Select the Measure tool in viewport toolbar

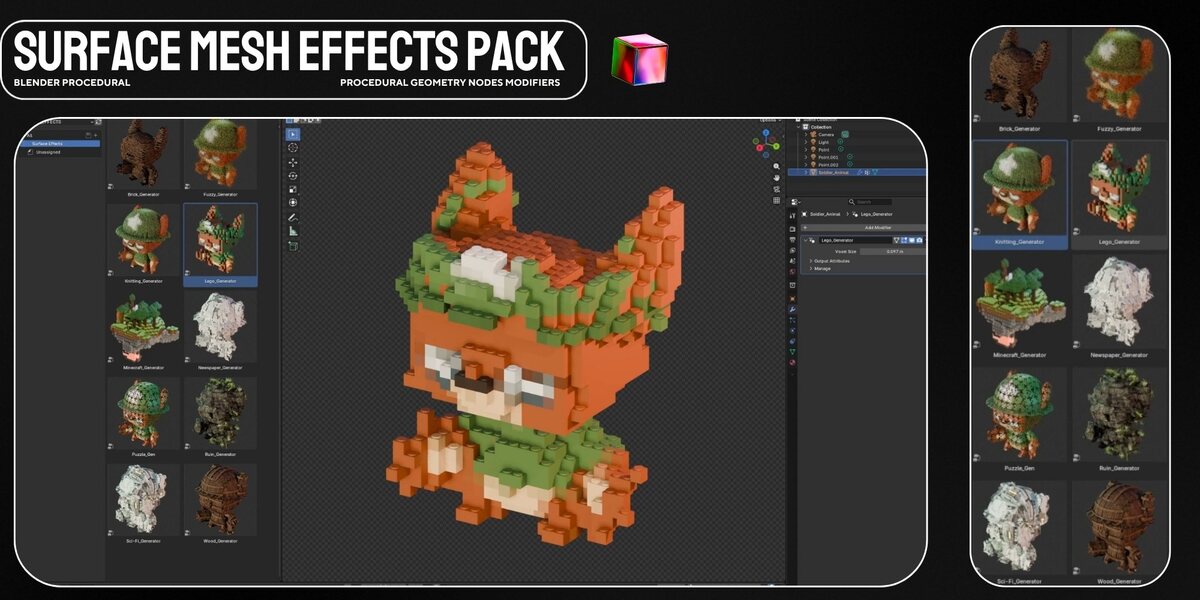coord(292,231)
